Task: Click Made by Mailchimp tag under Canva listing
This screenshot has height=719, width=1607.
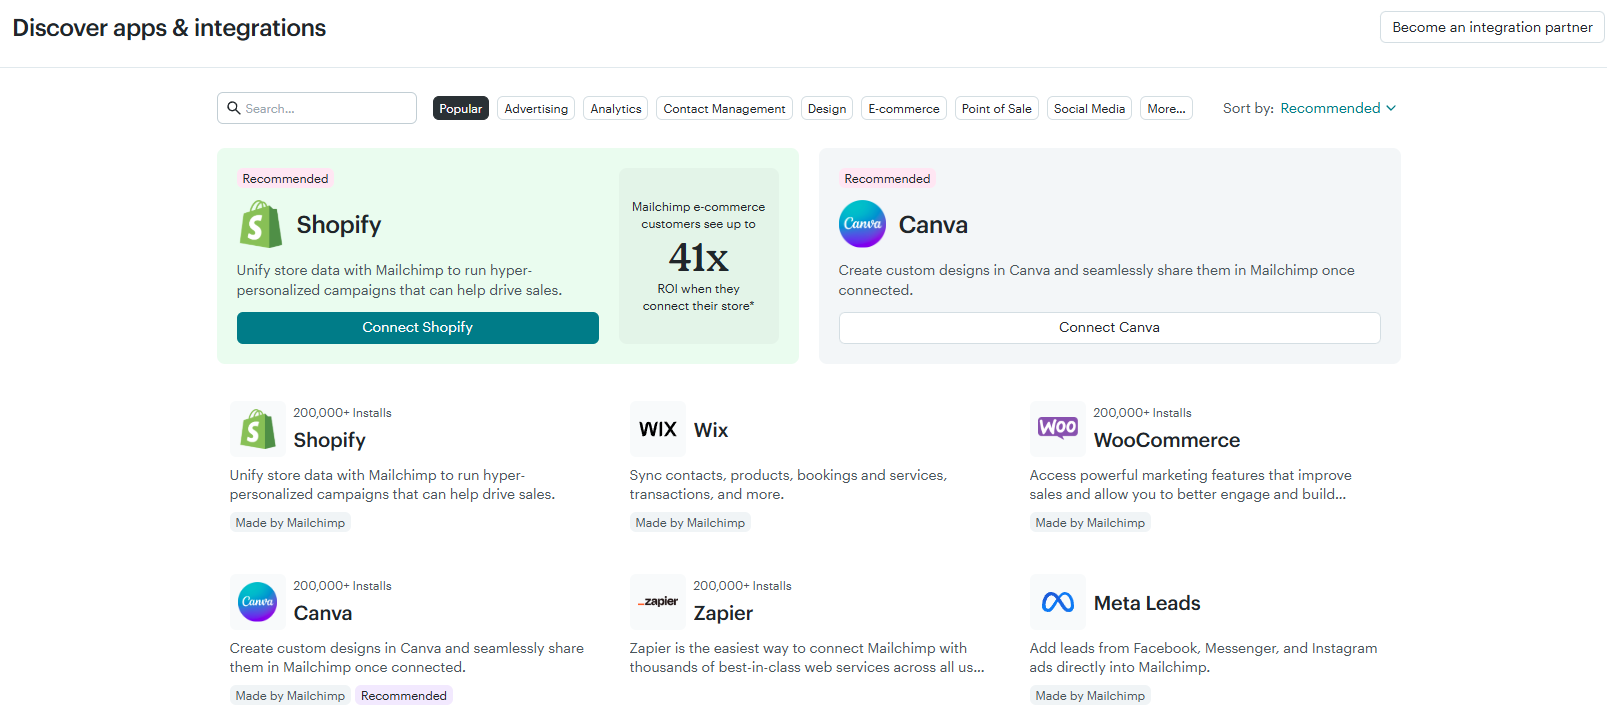Action: [290, 696]
